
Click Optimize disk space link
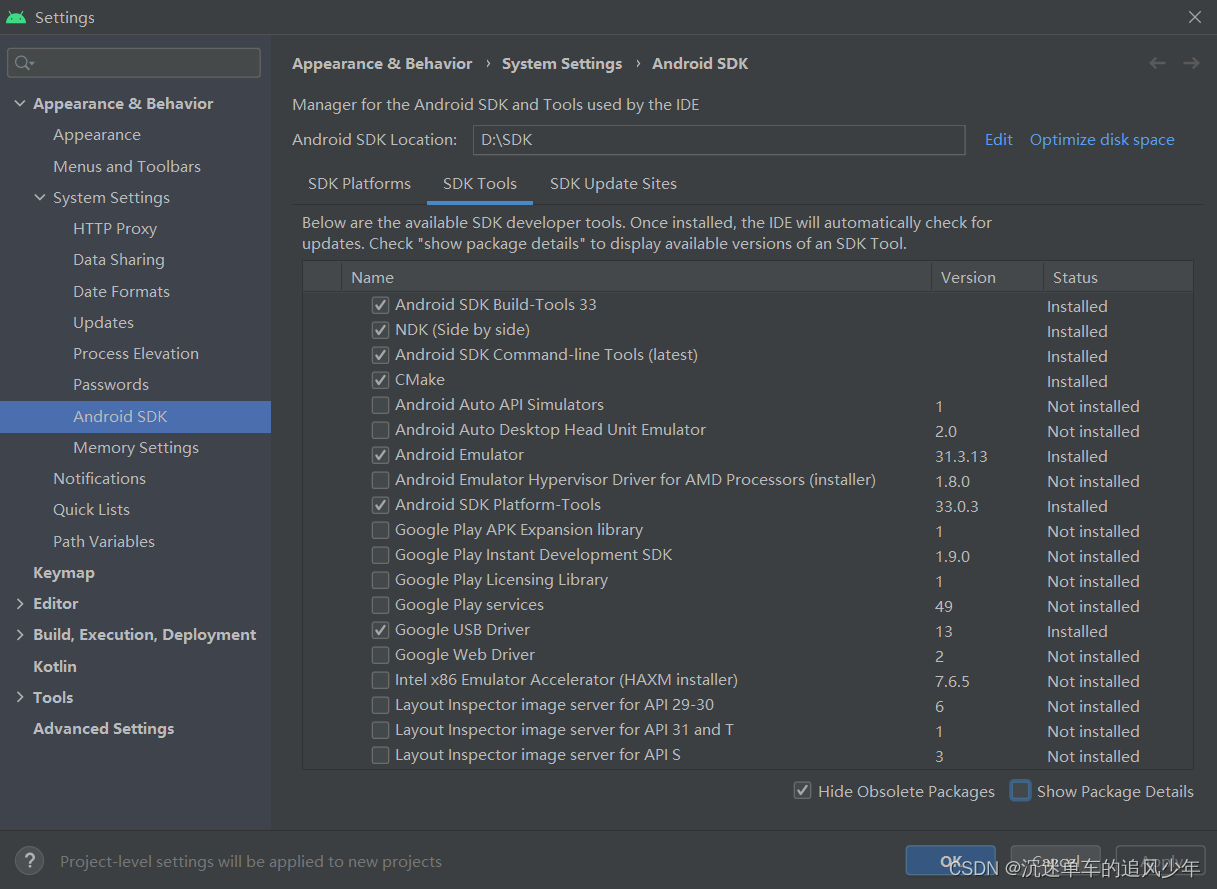(x=1102, y=139)
